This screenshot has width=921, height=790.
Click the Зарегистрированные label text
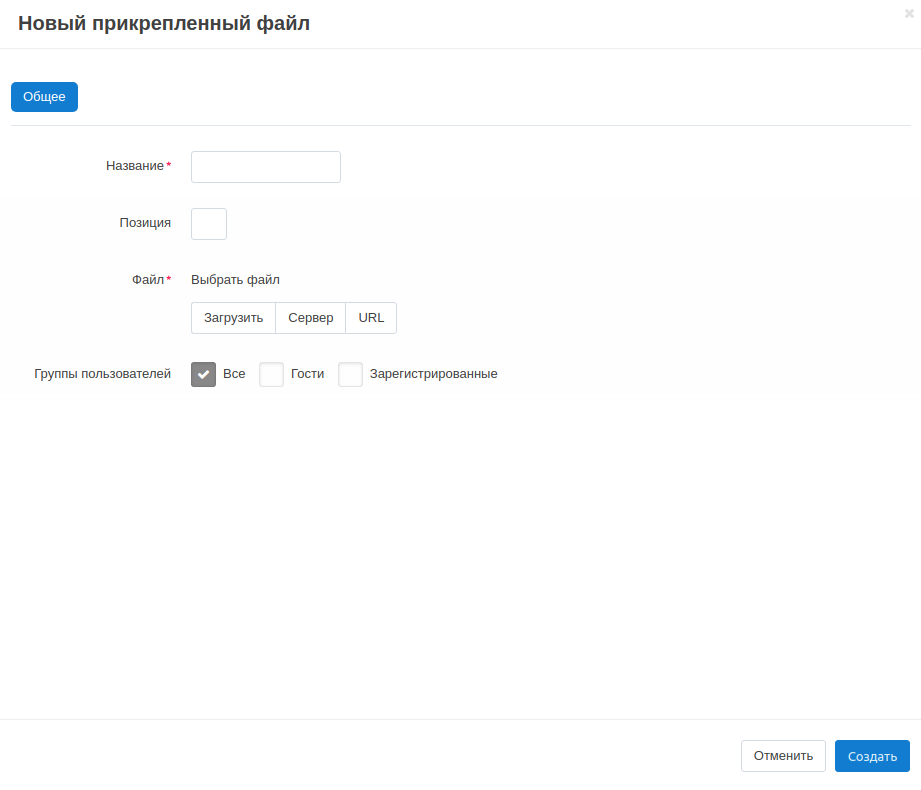click(x=433, y=374)
